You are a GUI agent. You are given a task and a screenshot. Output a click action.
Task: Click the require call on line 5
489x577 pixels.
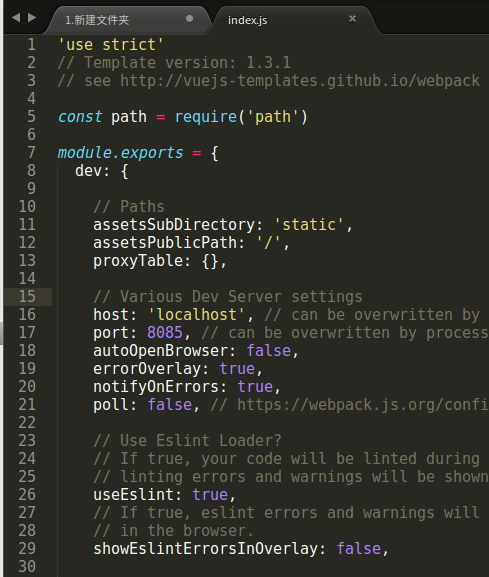tap(206, 117)
